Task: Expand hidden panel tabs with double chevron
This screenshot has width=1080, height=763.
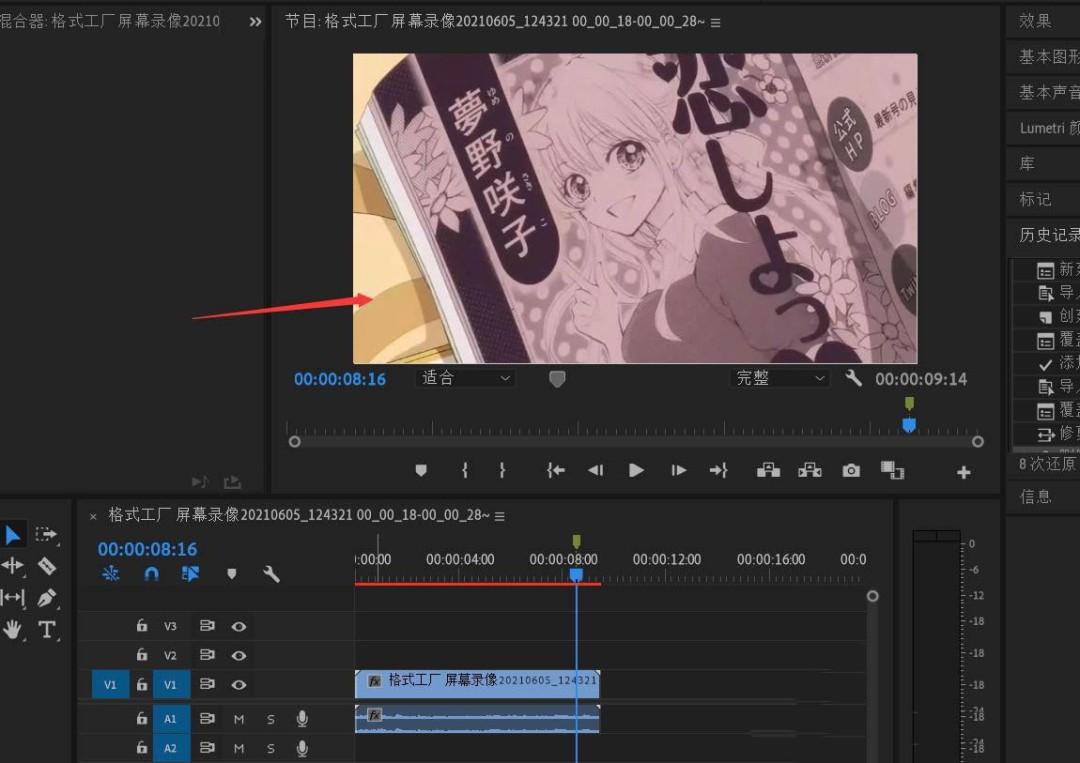Action: (255, 21)
